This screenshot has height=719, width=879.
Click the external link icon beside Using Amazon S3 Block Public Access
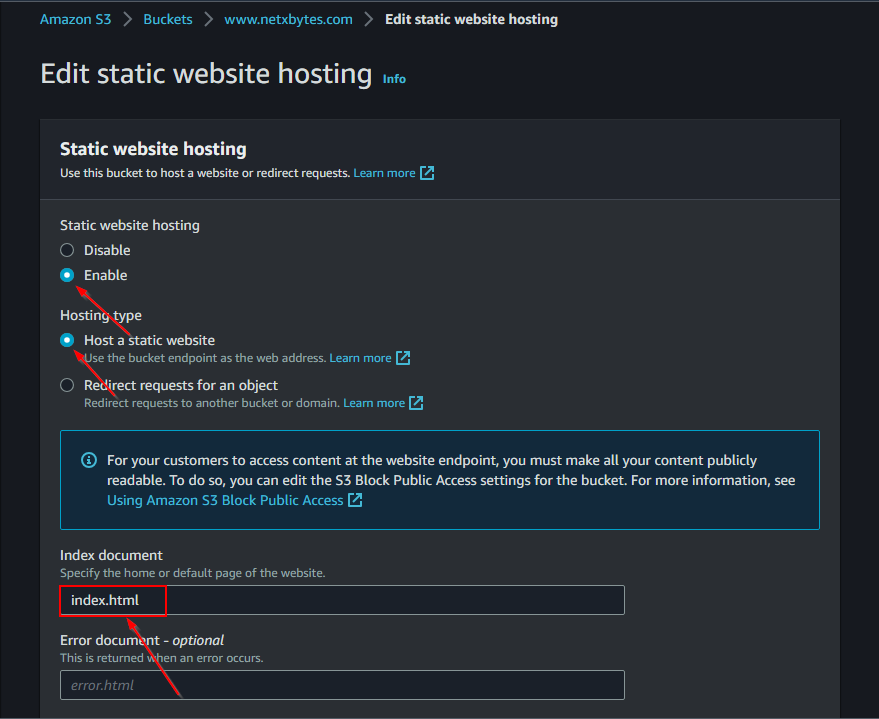click(355, 500)
